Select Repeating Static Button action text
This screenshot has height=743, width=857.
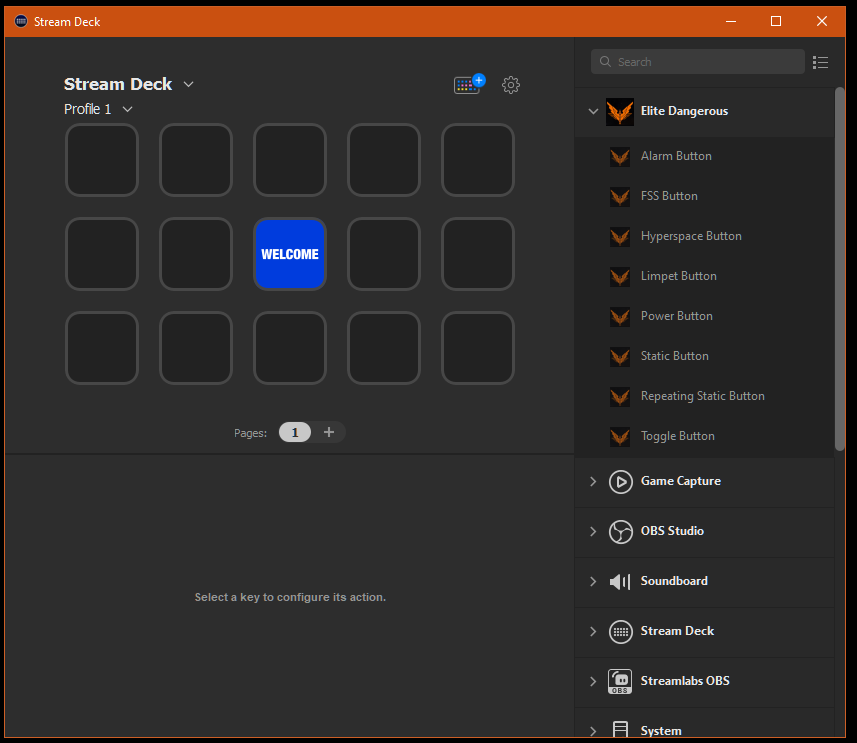tap(702, 396)
